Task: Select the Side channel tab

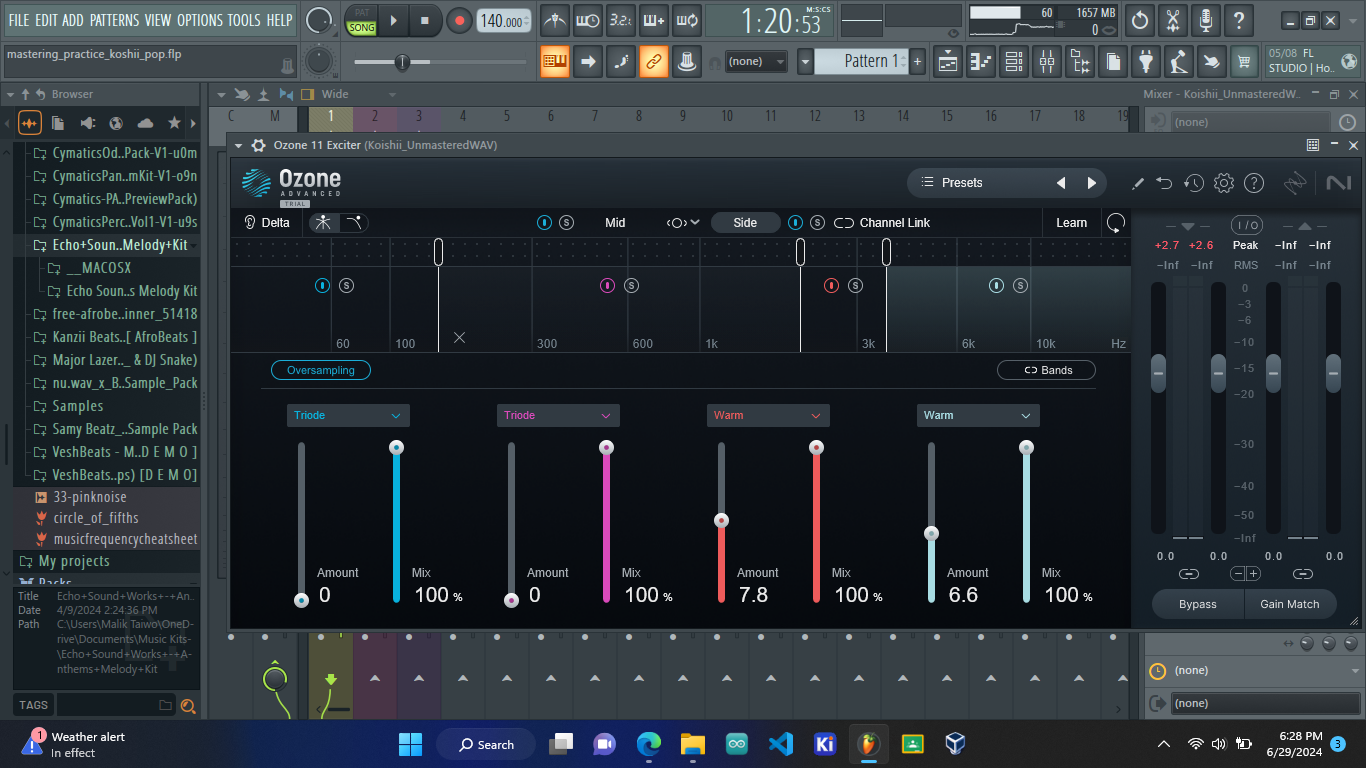Action: click(x=745, y=223)
